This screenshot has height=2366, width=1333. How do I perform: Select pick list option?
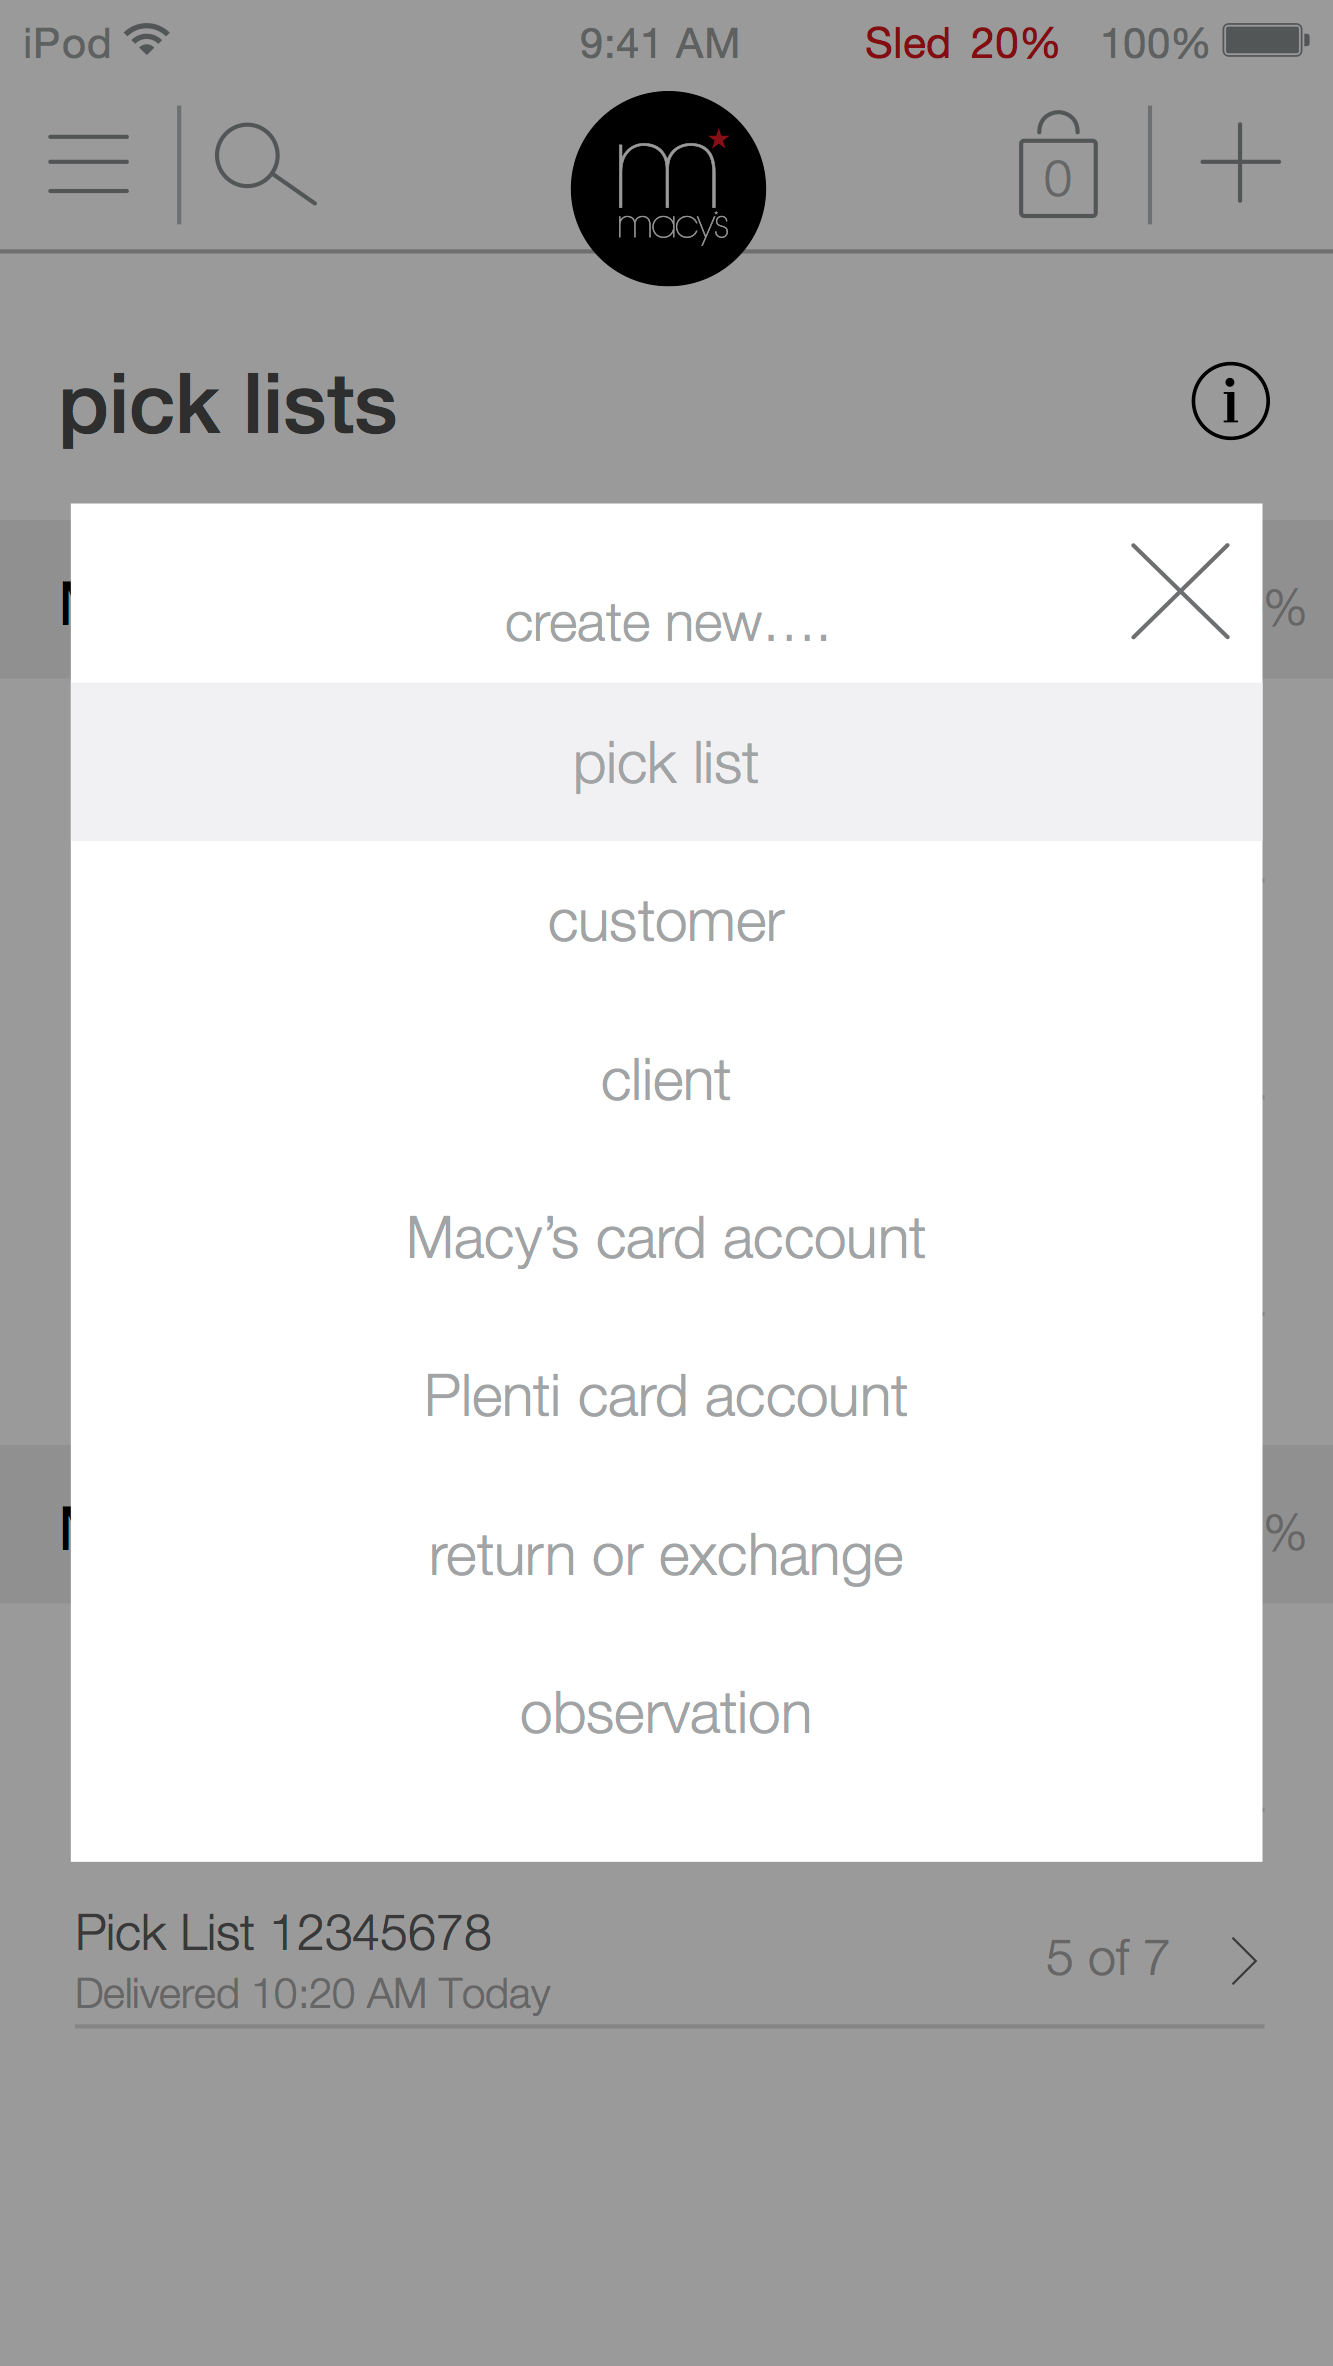[x=666, y=763]
